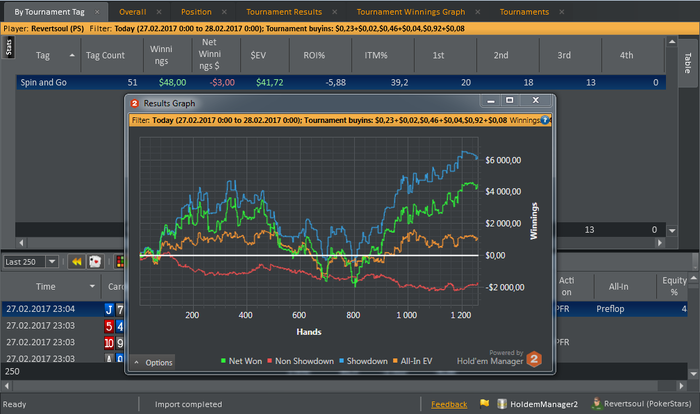Toggle All-In EV legend entry
700x414 pixels.
pyautogui.click(x=412, y=361)
